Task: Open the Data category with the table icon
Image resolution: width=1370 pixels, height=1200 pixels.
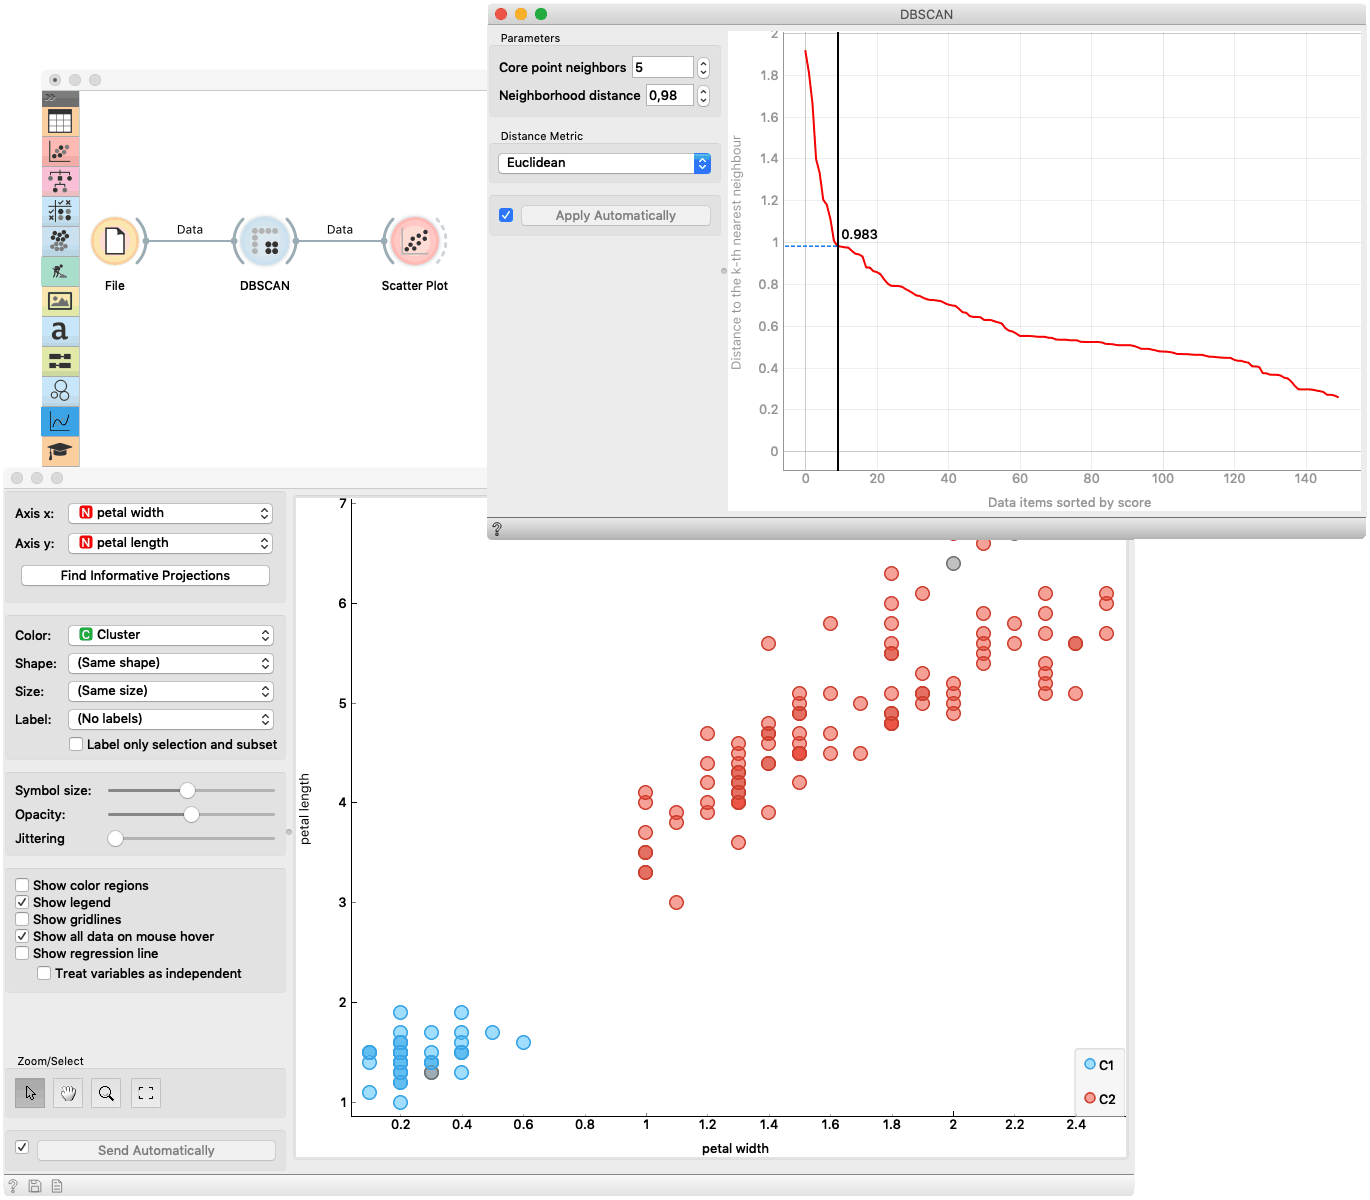Action: [60, 122]
